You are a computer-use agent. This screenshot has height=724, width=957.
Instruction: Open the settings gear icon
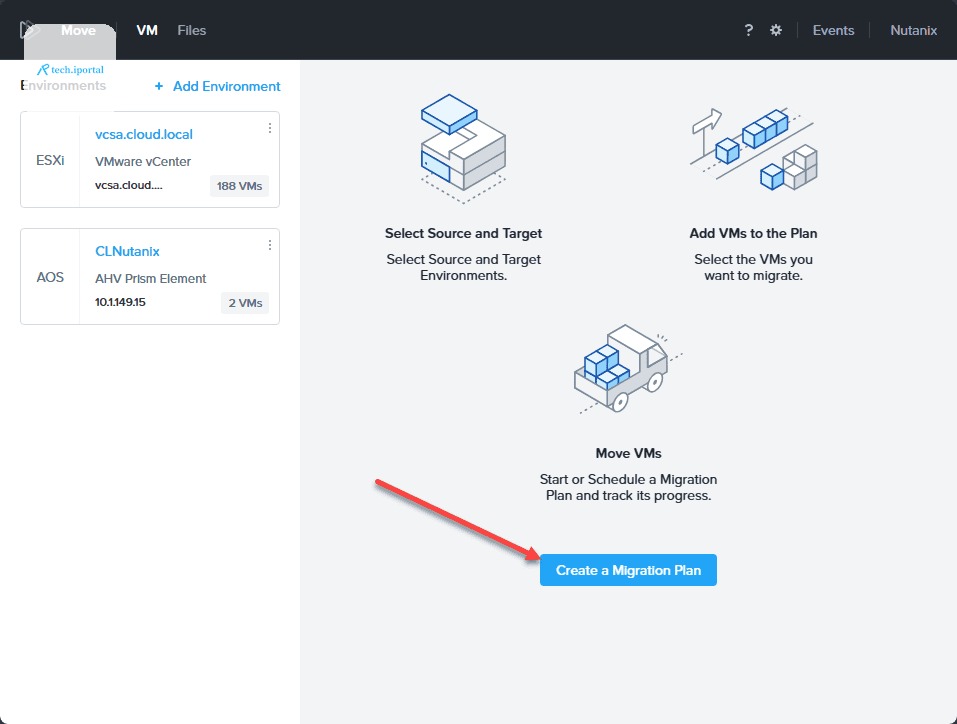click(x=776, y=30)
